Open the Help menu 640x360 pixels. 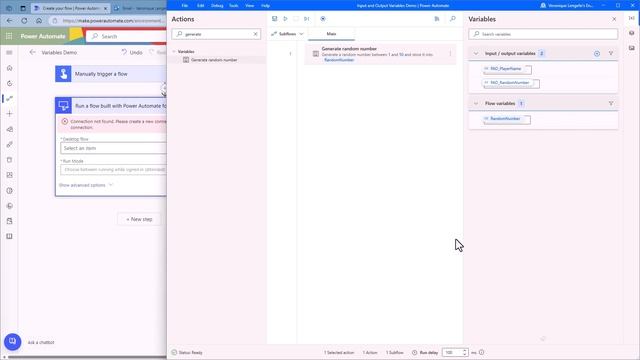coord(265,6)
